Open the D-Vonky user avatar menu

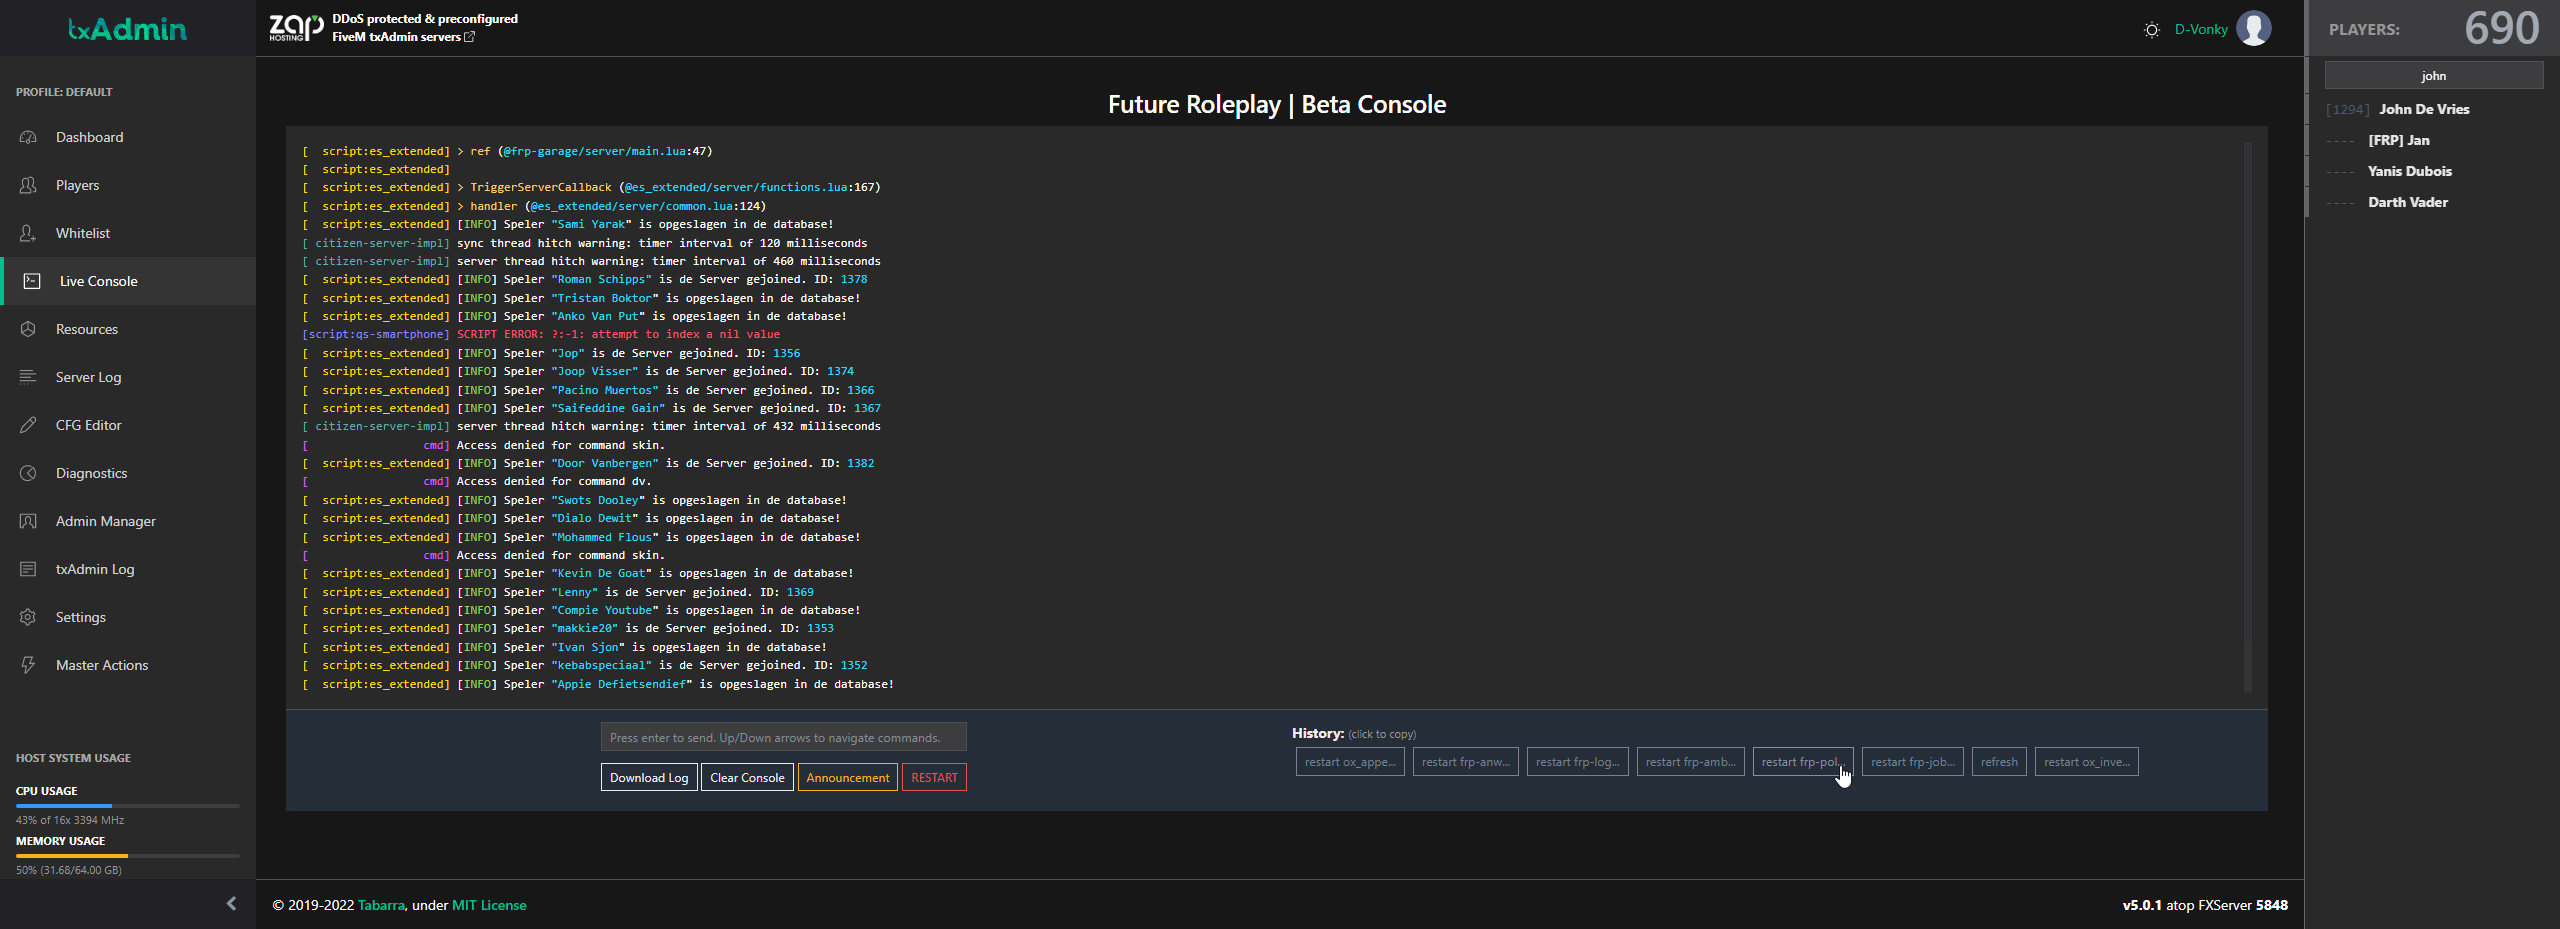tap(2254, 29)
